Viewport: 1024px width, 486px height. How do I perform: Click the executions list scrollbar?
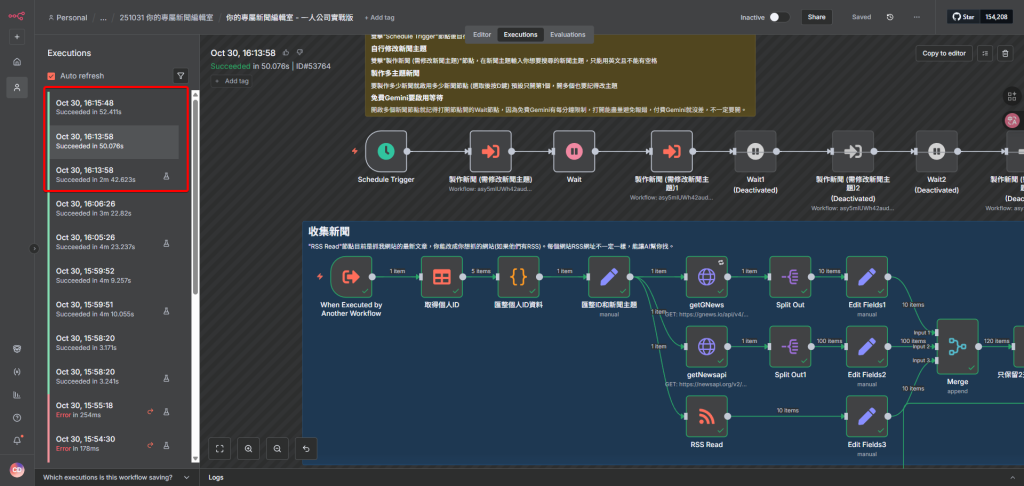[195, 196]
